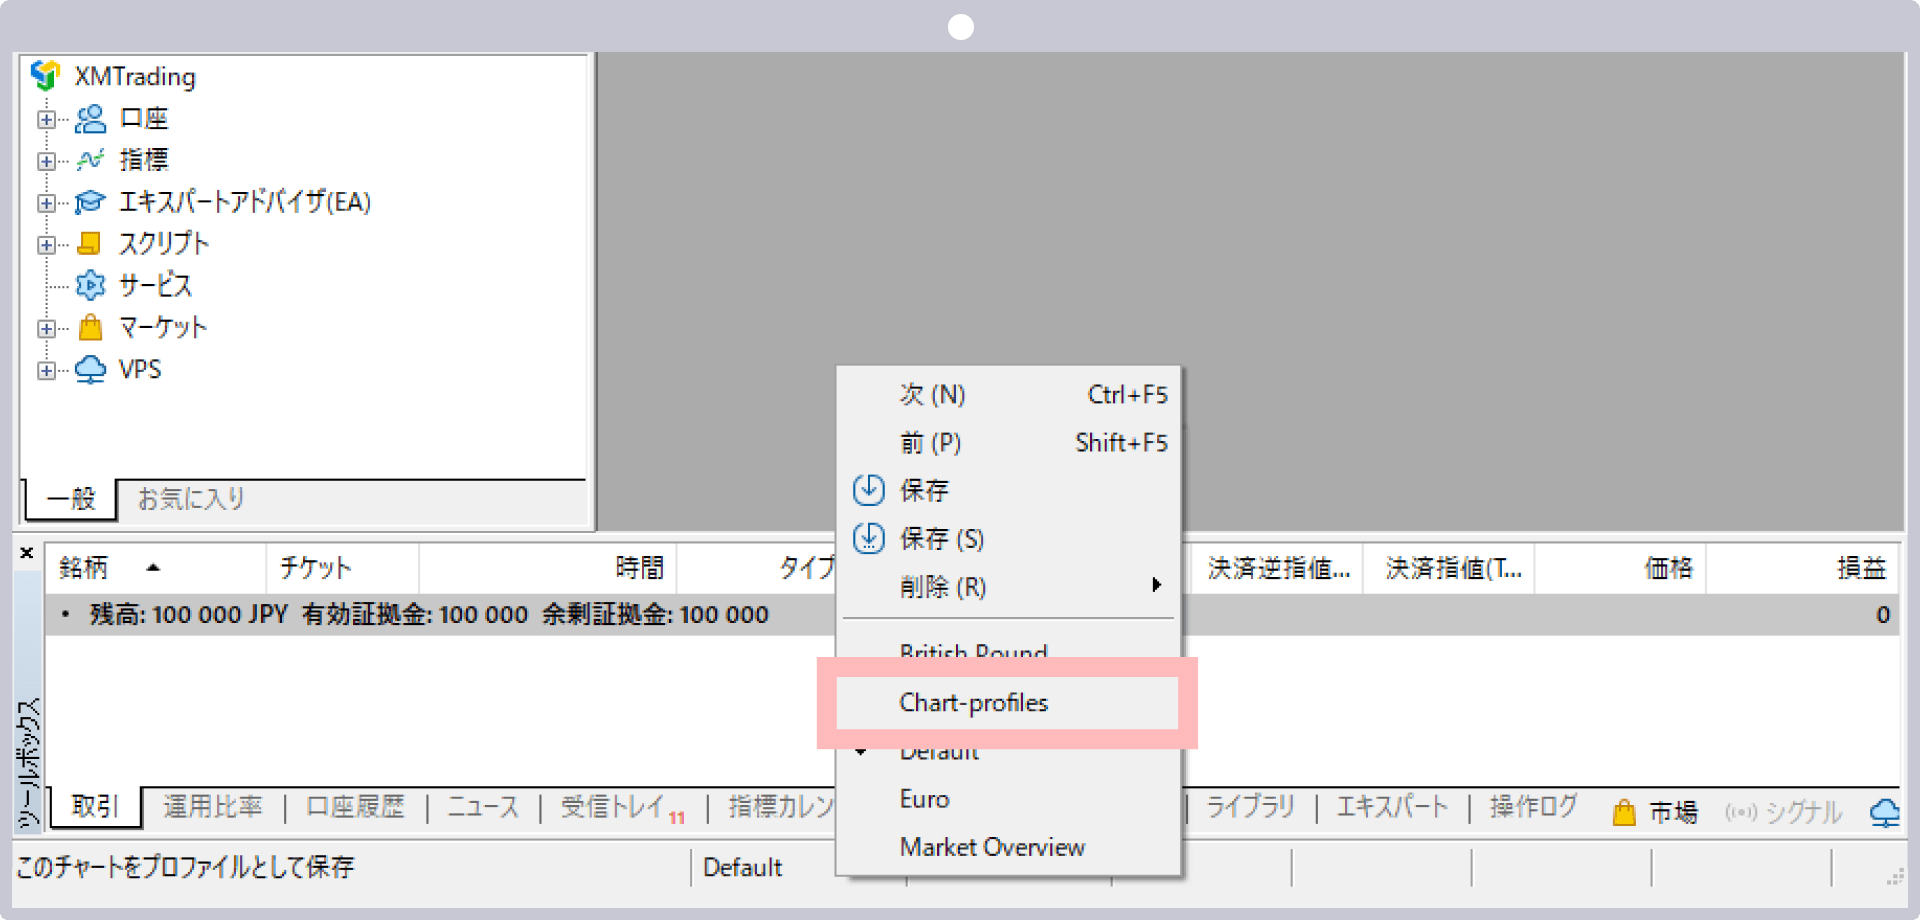Image resolution: width=1920 pixels, height=920 pixels.
Task: Click Default in the status bar
Action: pyautogui.click(x=742, y=866)
